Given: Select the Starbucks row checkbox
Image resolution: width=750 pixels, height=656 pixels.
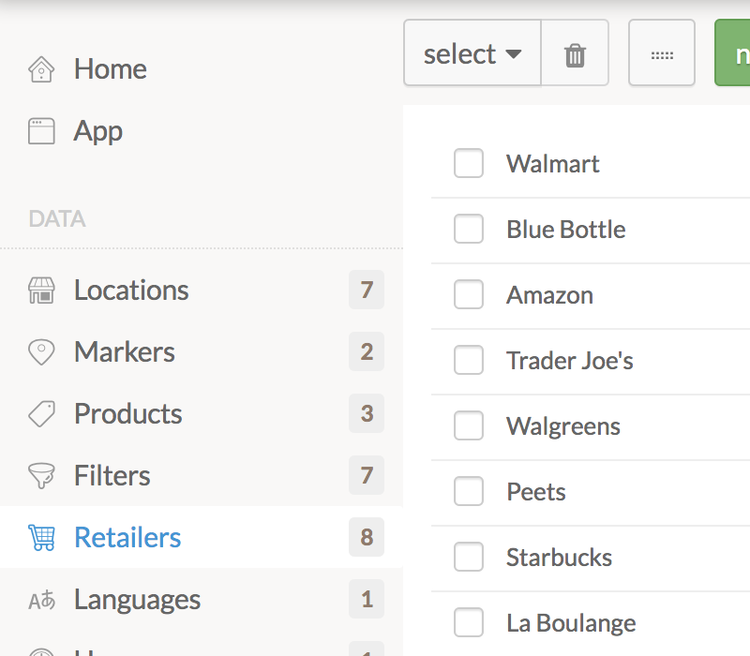Looking at the screenshot, I should click(x=468, y=557).
